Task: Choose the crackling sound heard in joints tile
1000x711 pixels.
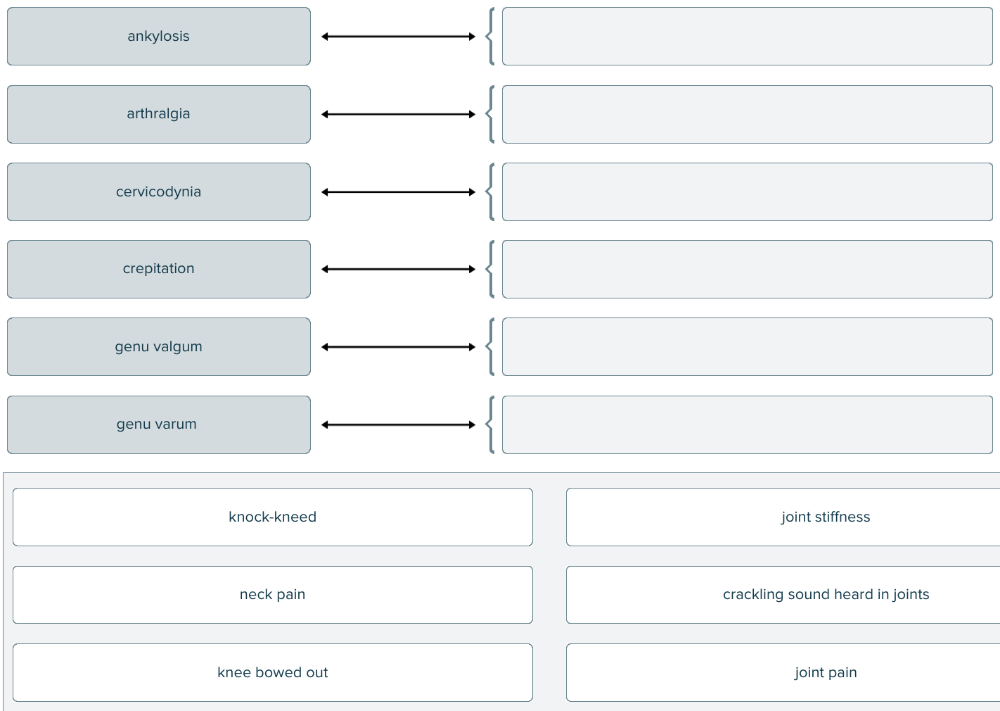Action: [784, 595]
